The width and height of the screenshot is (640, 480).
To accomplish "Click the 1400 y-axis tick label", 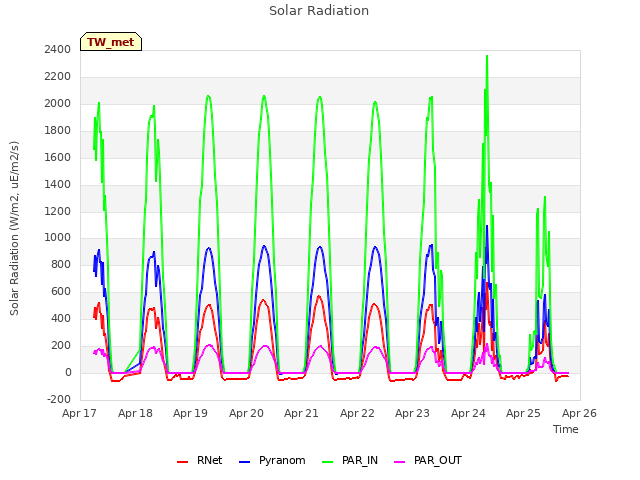I will [58, 184].
